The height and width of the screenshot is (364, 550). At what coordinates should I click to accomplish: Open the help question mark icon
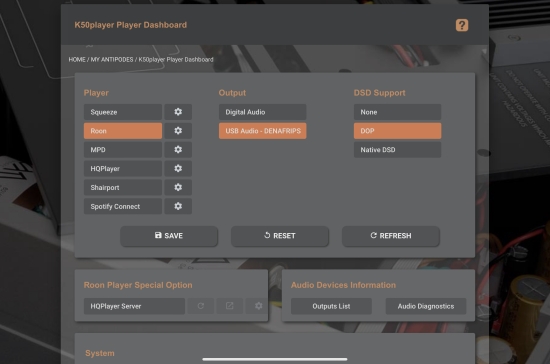[462, 25]
